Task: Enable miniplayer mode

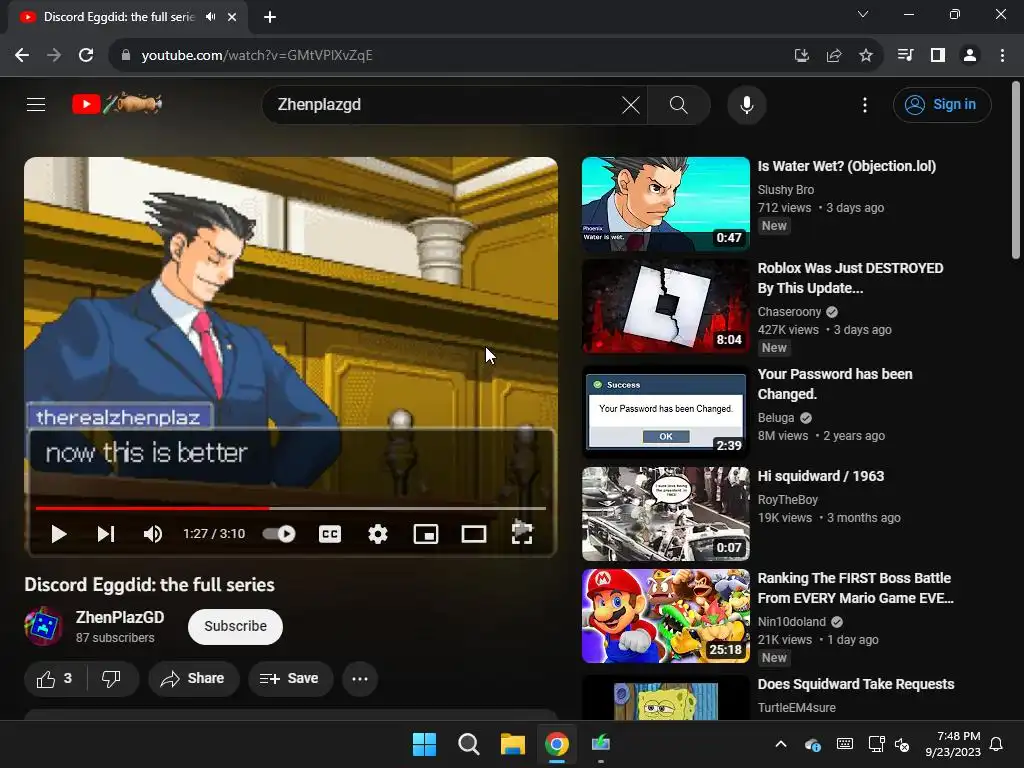Action: pos(426,534)
